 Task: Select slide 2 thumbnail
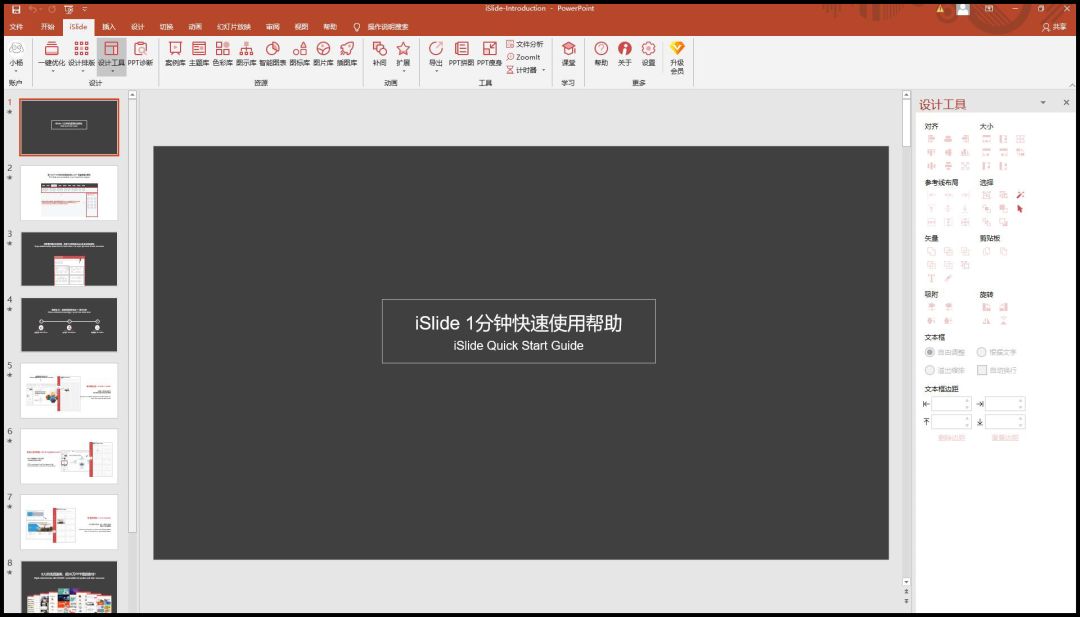[69, 193]
